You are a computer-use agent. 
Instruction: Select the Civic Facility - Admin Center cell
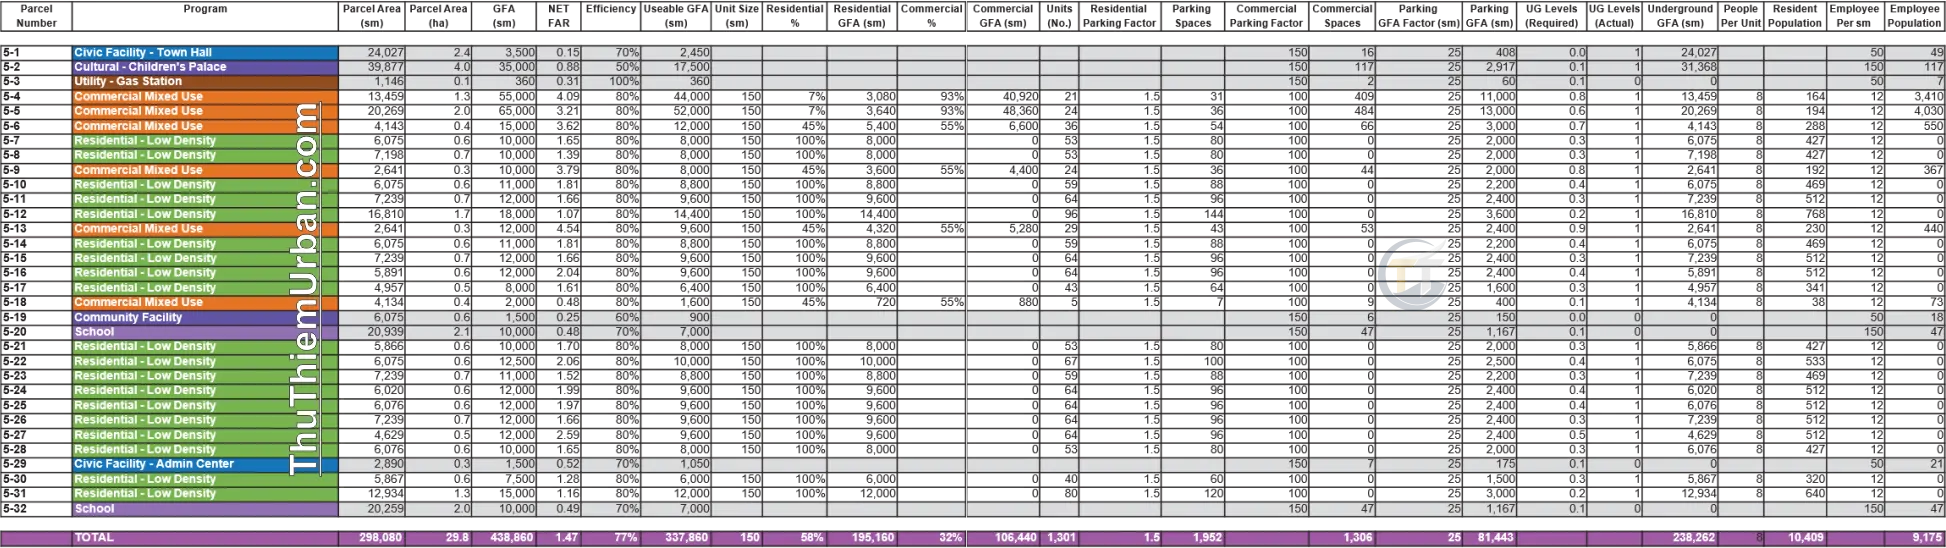[x=205, y=464]
